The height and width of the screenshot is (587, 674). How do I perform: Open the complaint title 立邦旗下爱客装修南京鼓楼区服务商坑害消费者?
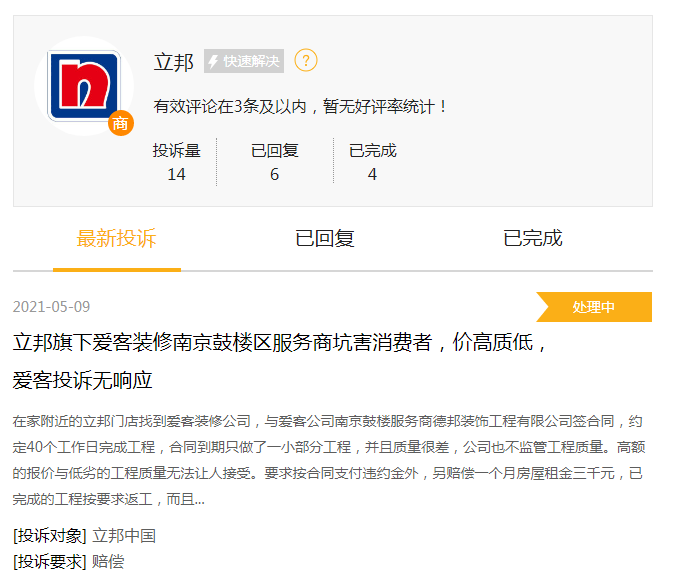point(279,361)
